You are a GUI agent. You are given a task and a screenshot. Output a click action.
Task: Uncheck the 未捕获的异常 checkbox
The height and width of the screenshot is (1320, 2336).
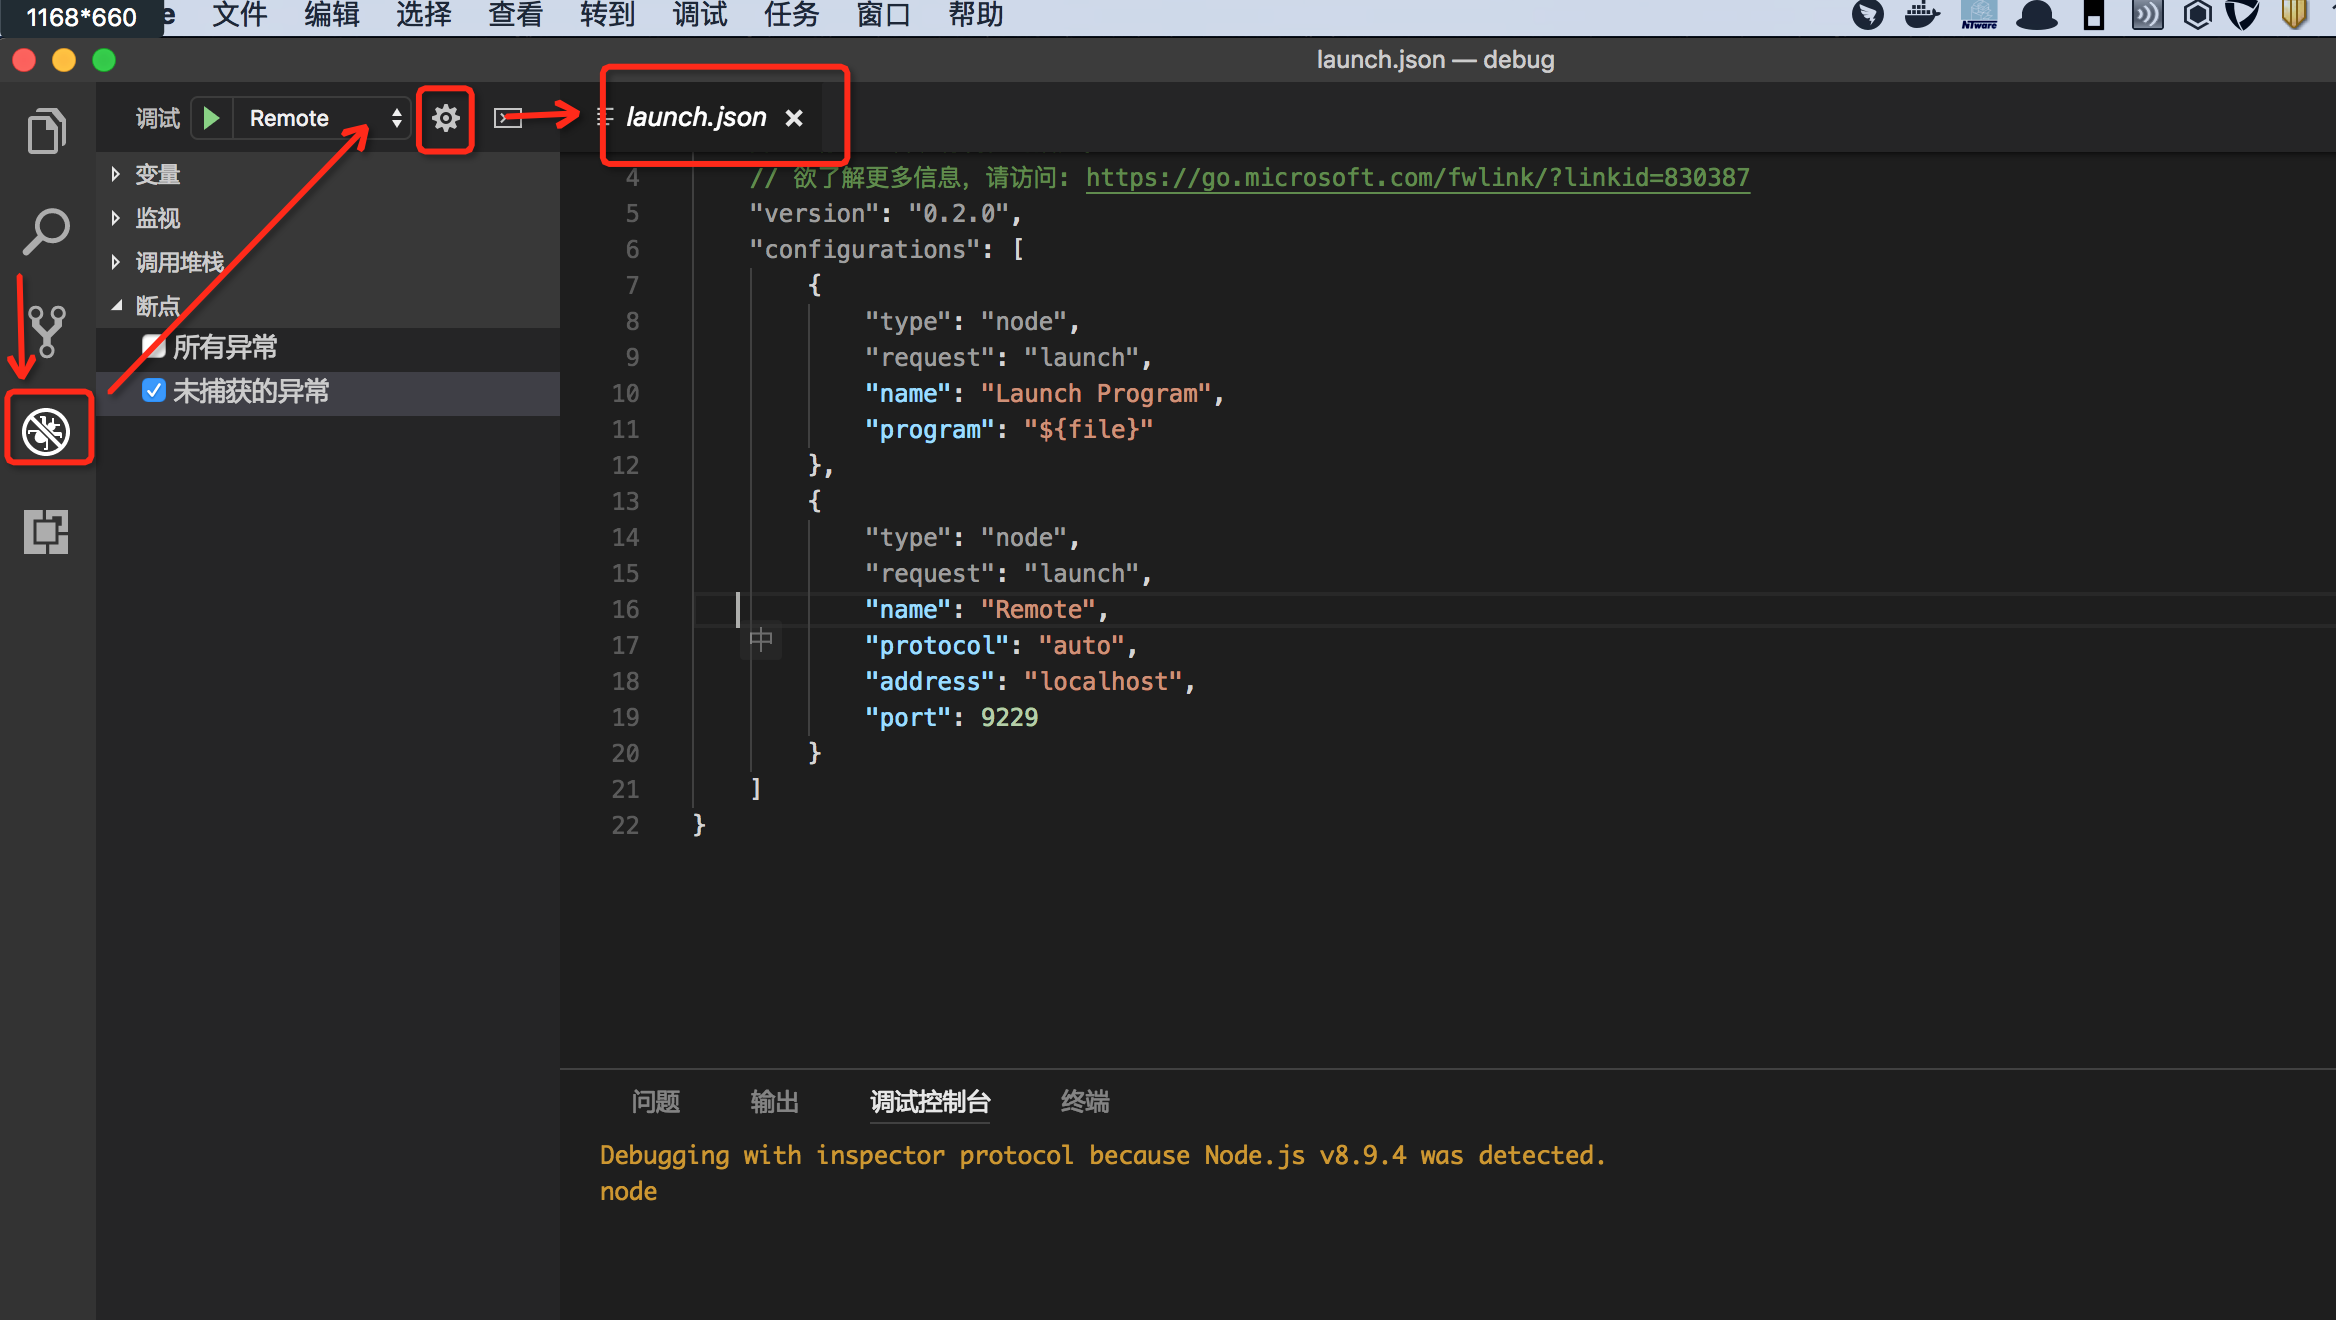(x=153, y=391)
